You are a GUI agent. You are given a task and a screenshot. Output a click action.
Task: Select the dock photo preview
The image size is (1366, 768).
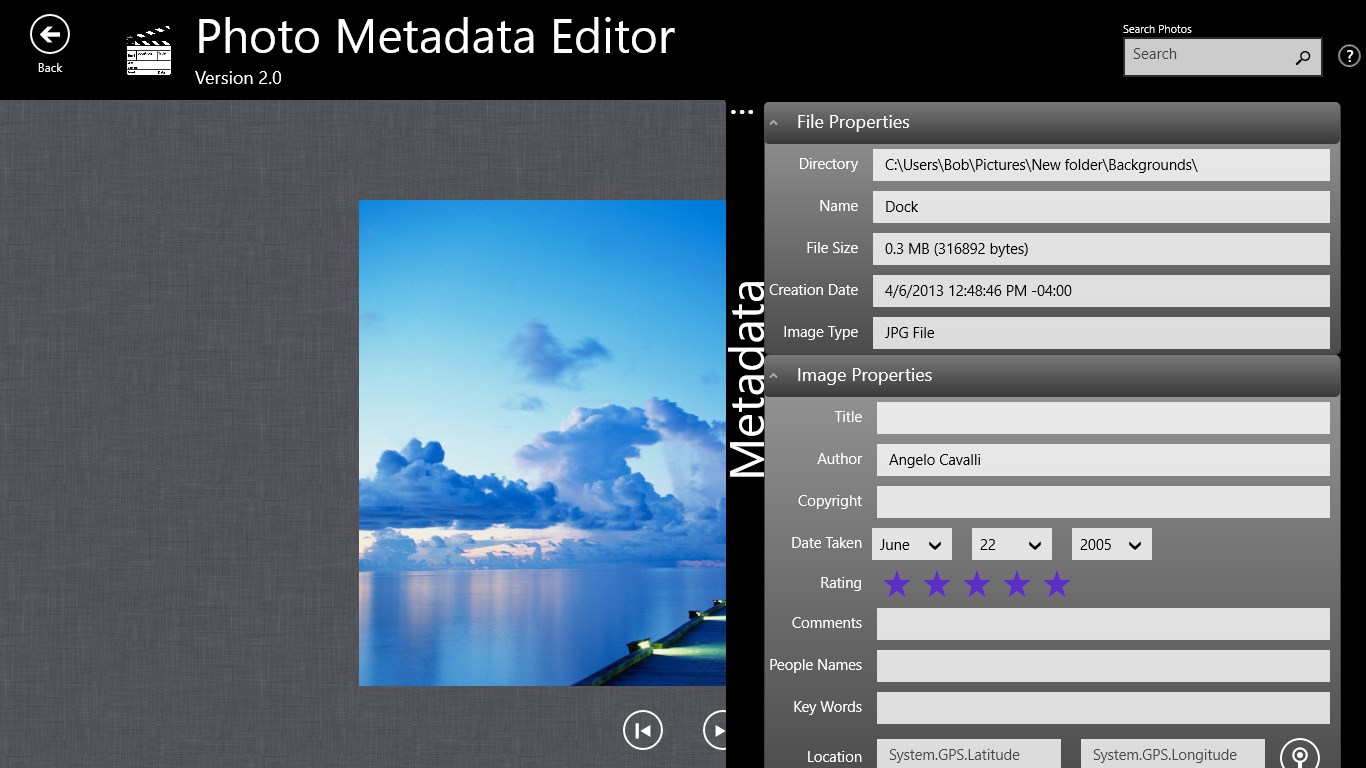[542, 443]
